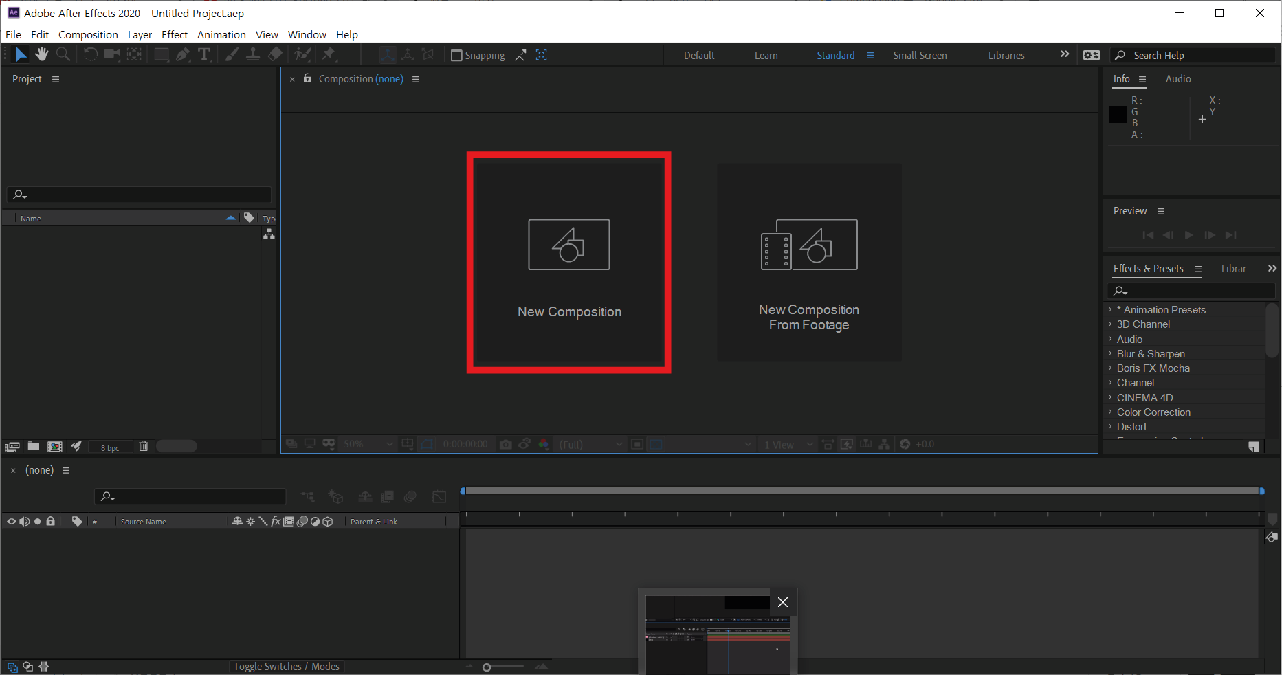Click the project flowchart view icon
1282x675 pixels.
click(268, 234)
